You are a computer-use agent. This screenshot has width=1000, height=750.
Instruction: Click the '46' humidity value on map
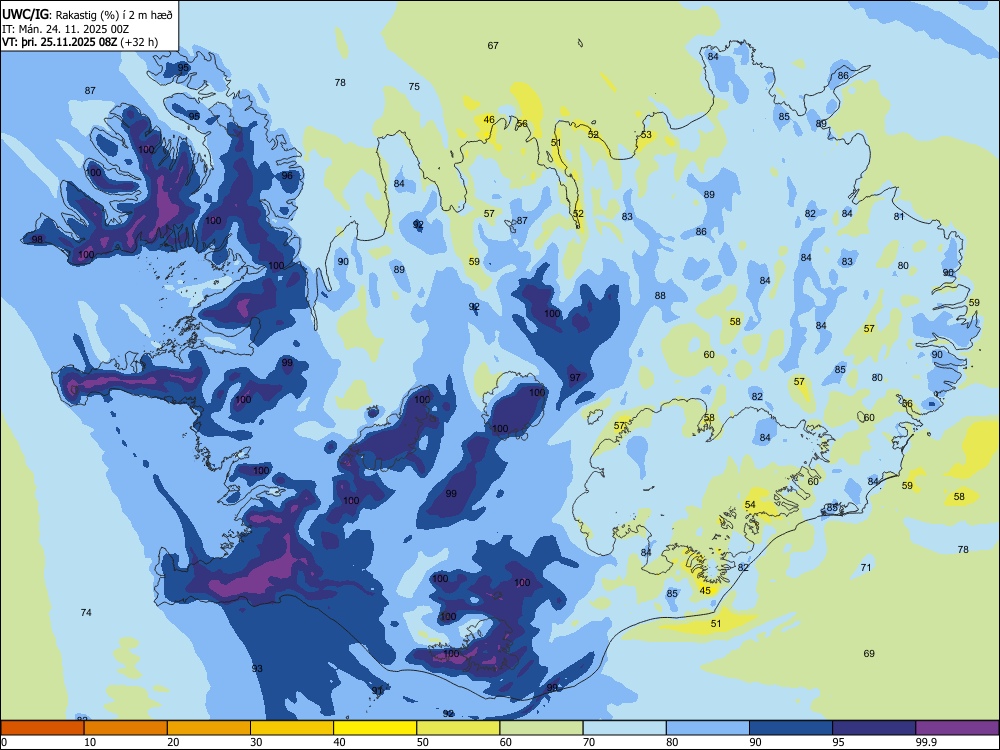[489, 119]
